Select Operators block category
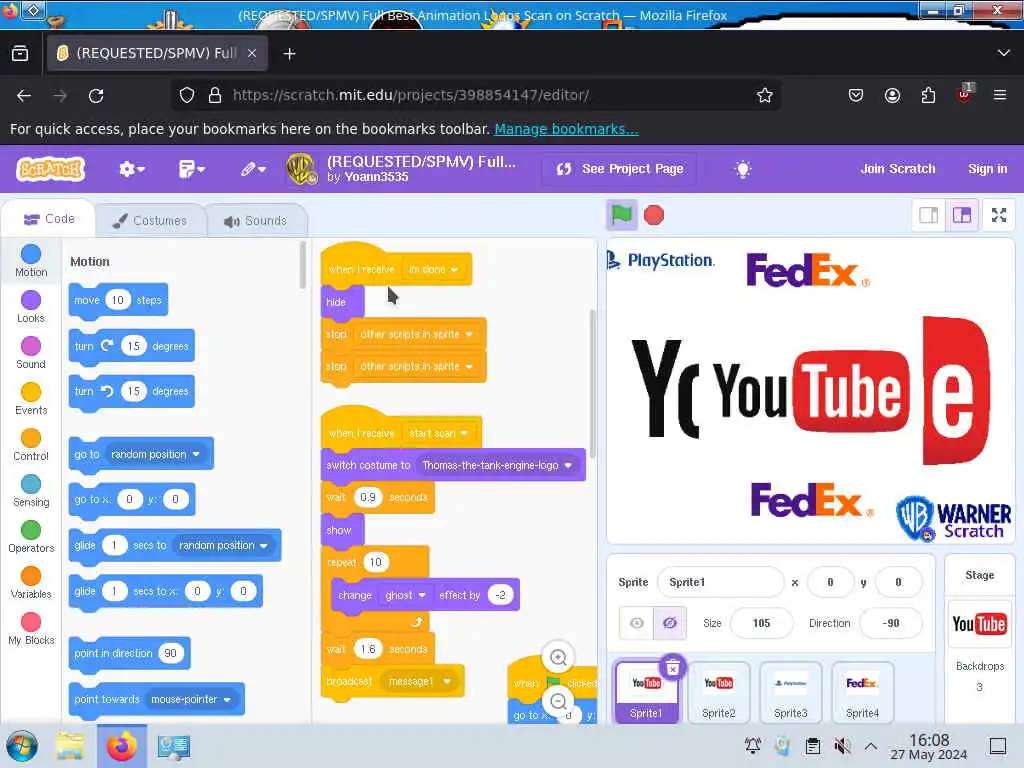Viewport: 1024px width, 768px height. (31, 537)
